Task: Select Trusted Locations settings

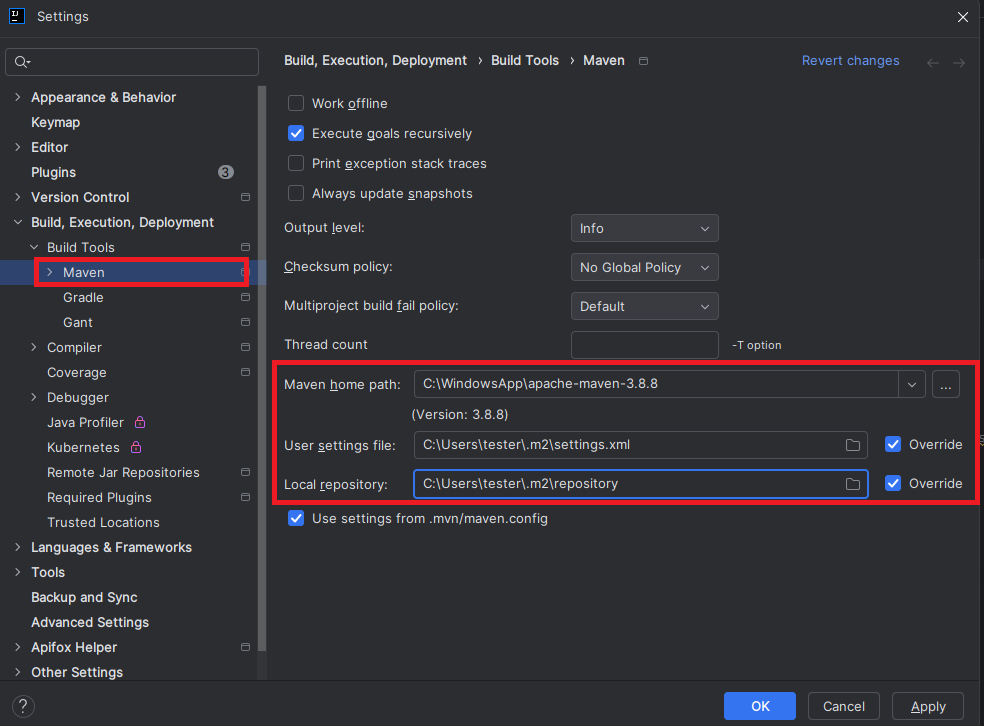Action: click(103, 522)
